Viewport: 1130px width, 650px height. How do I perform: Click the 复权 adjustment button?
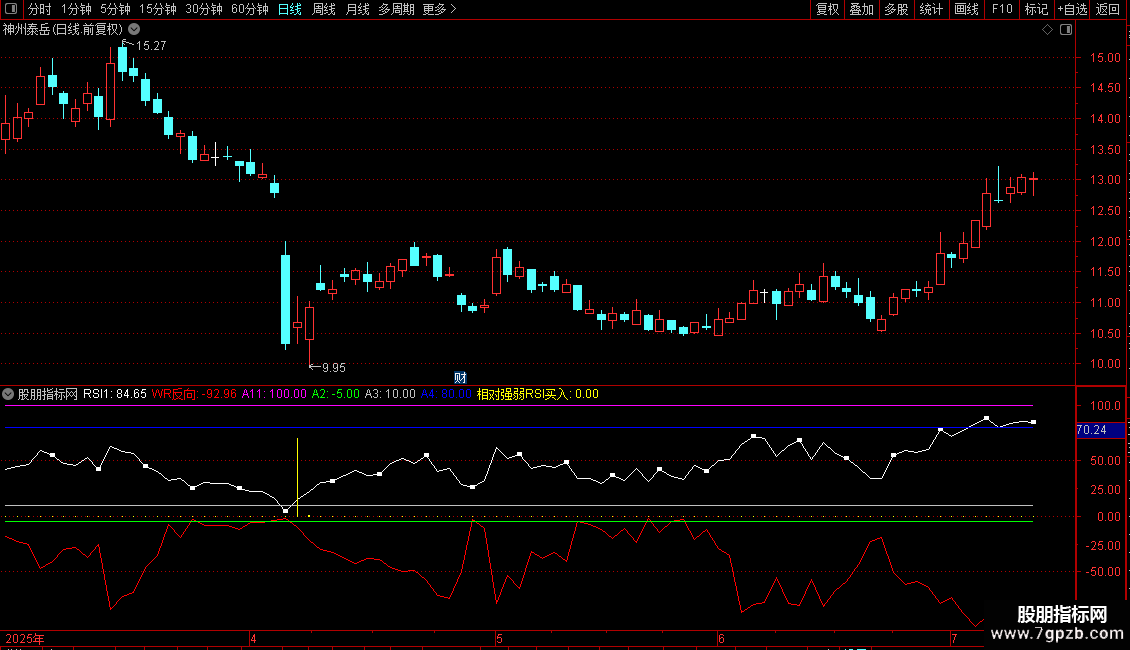(827, 9)
